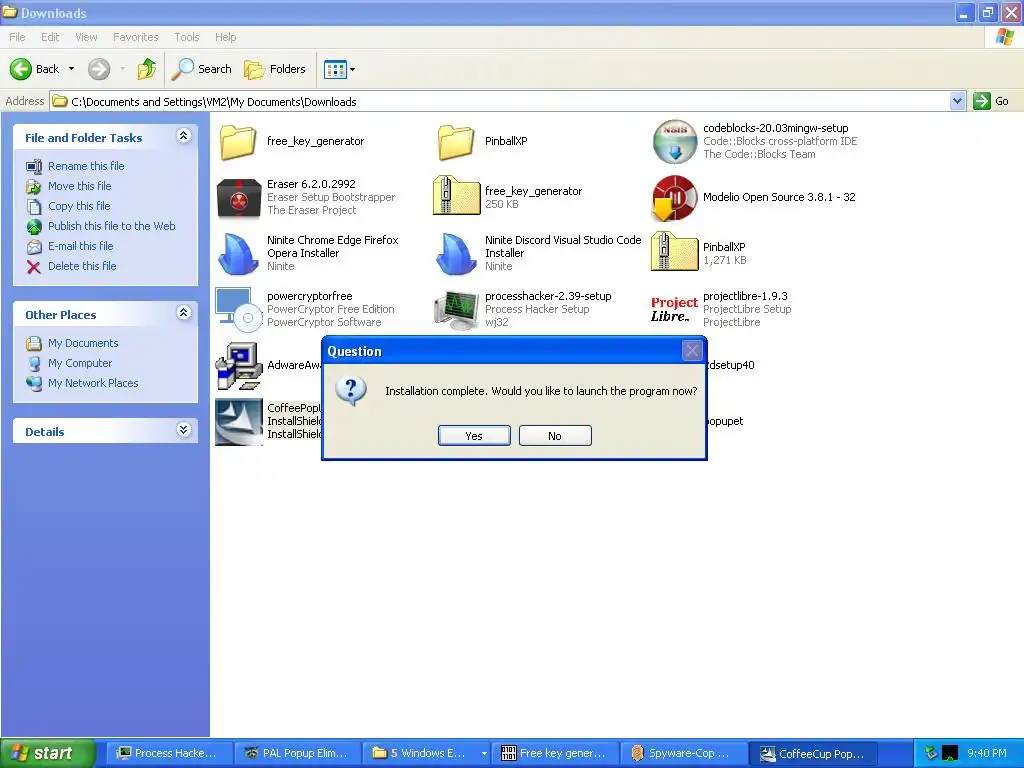Select the codeblocks-20.03mingw-setup installer icon
Viewport: 1024px width, 768px height.
click(675, 142)
